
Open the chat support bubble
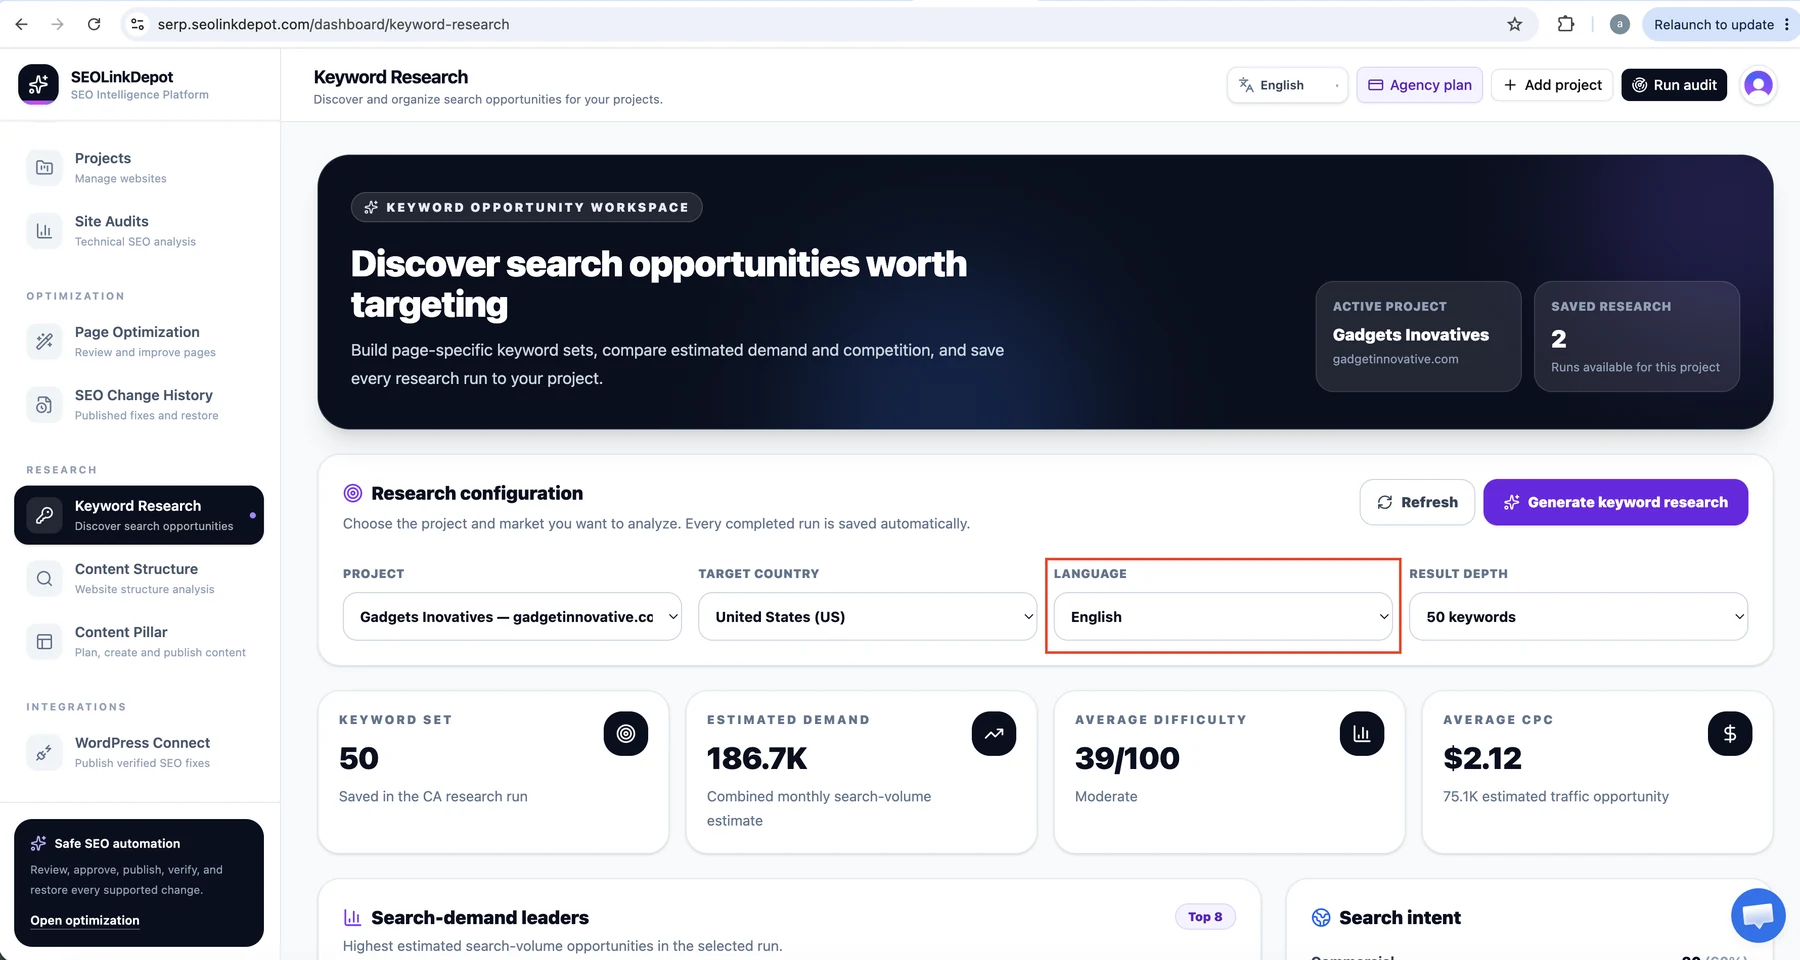tap(1758, 915)
